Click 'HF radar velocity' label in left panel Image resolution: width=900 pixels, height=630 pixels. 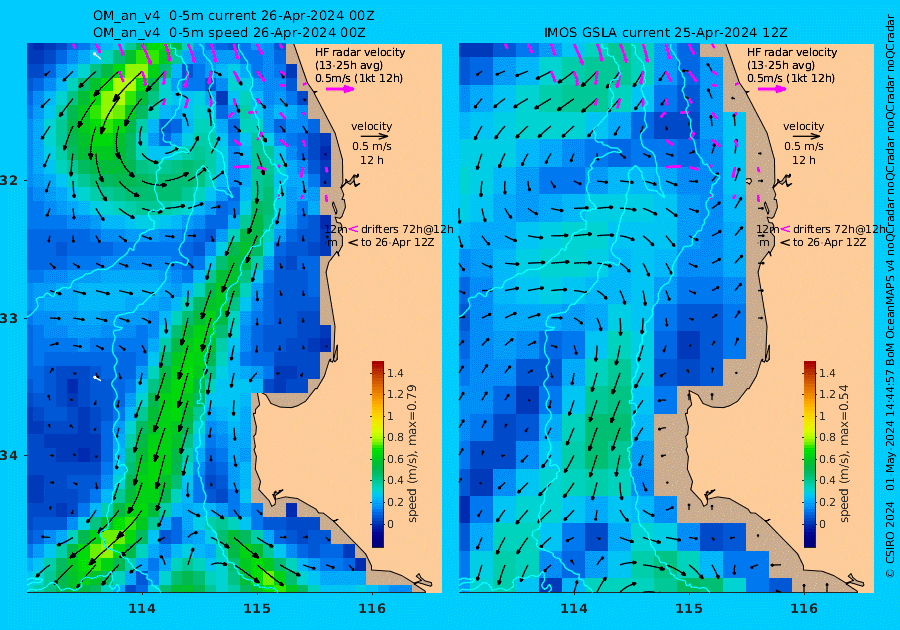(x=360, y=52)
